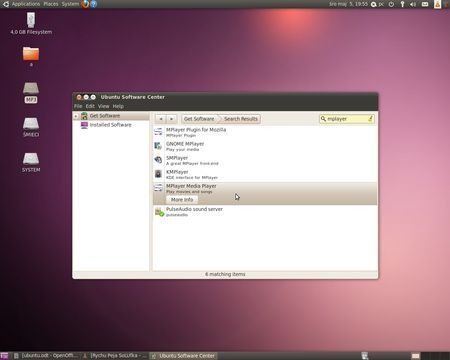450x360 pixels.
Task: Switch to the Rychu Peja taskbar window
Action: (x=114, y=356)
